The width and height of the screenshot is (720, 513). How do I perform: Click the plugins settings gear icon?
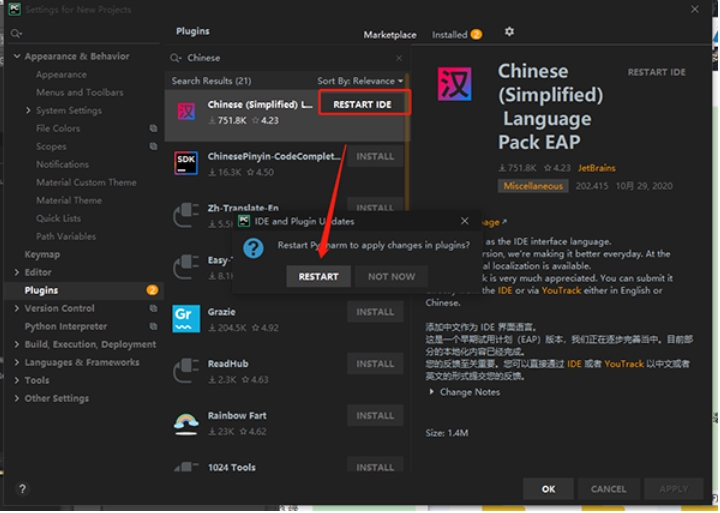click(509, 32)
